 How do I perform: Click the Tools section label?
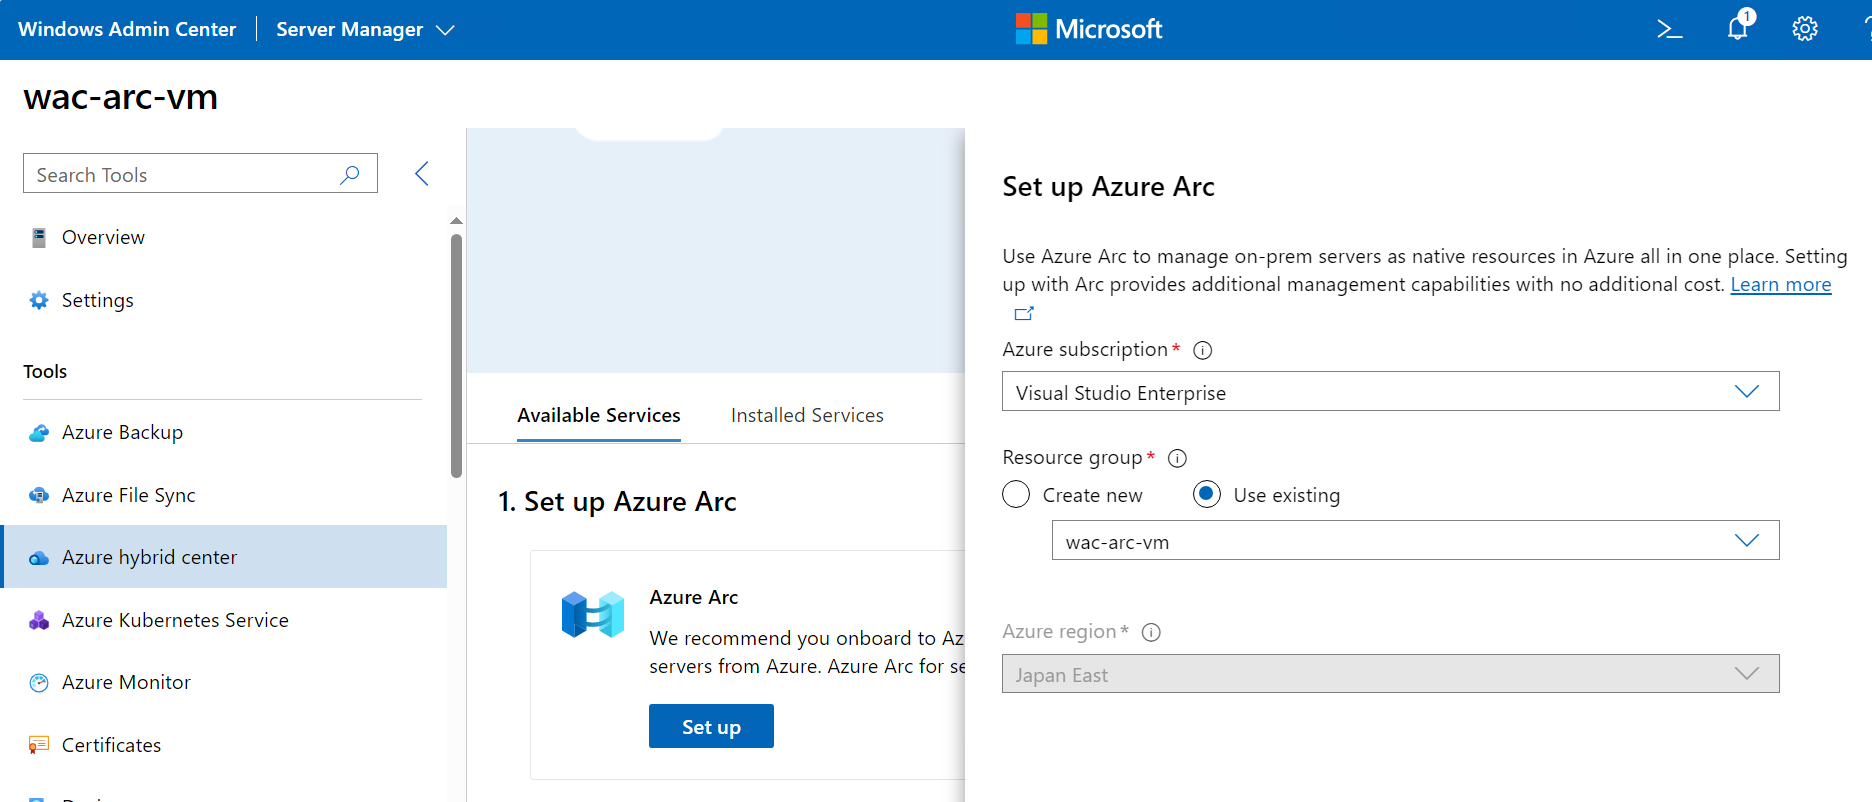pos(45,371)
